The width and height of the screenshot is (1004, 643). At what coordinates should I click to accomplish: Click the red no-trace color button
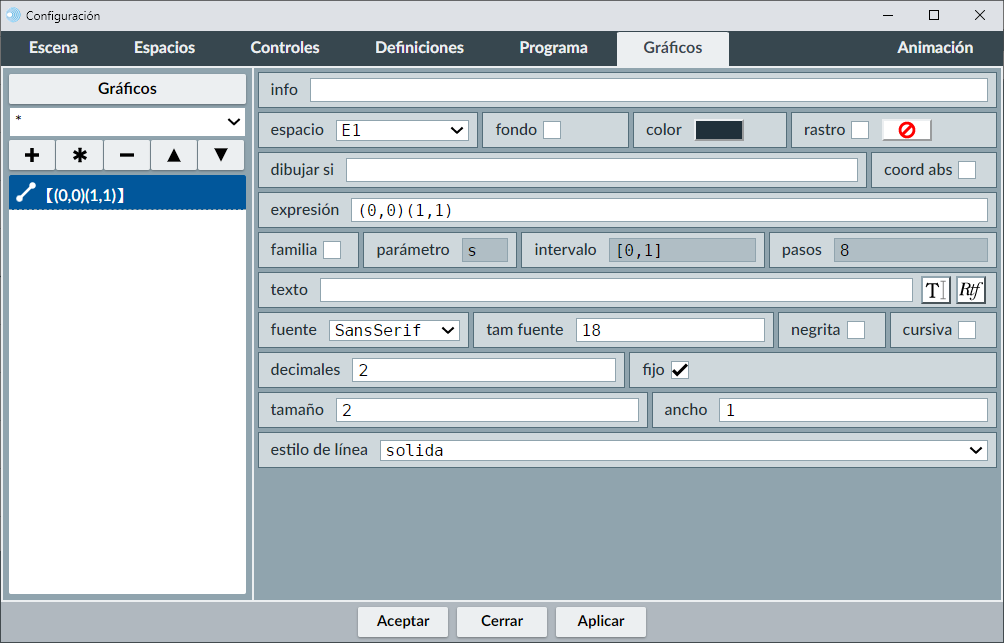pyautogui.click(x=906, y=130)
